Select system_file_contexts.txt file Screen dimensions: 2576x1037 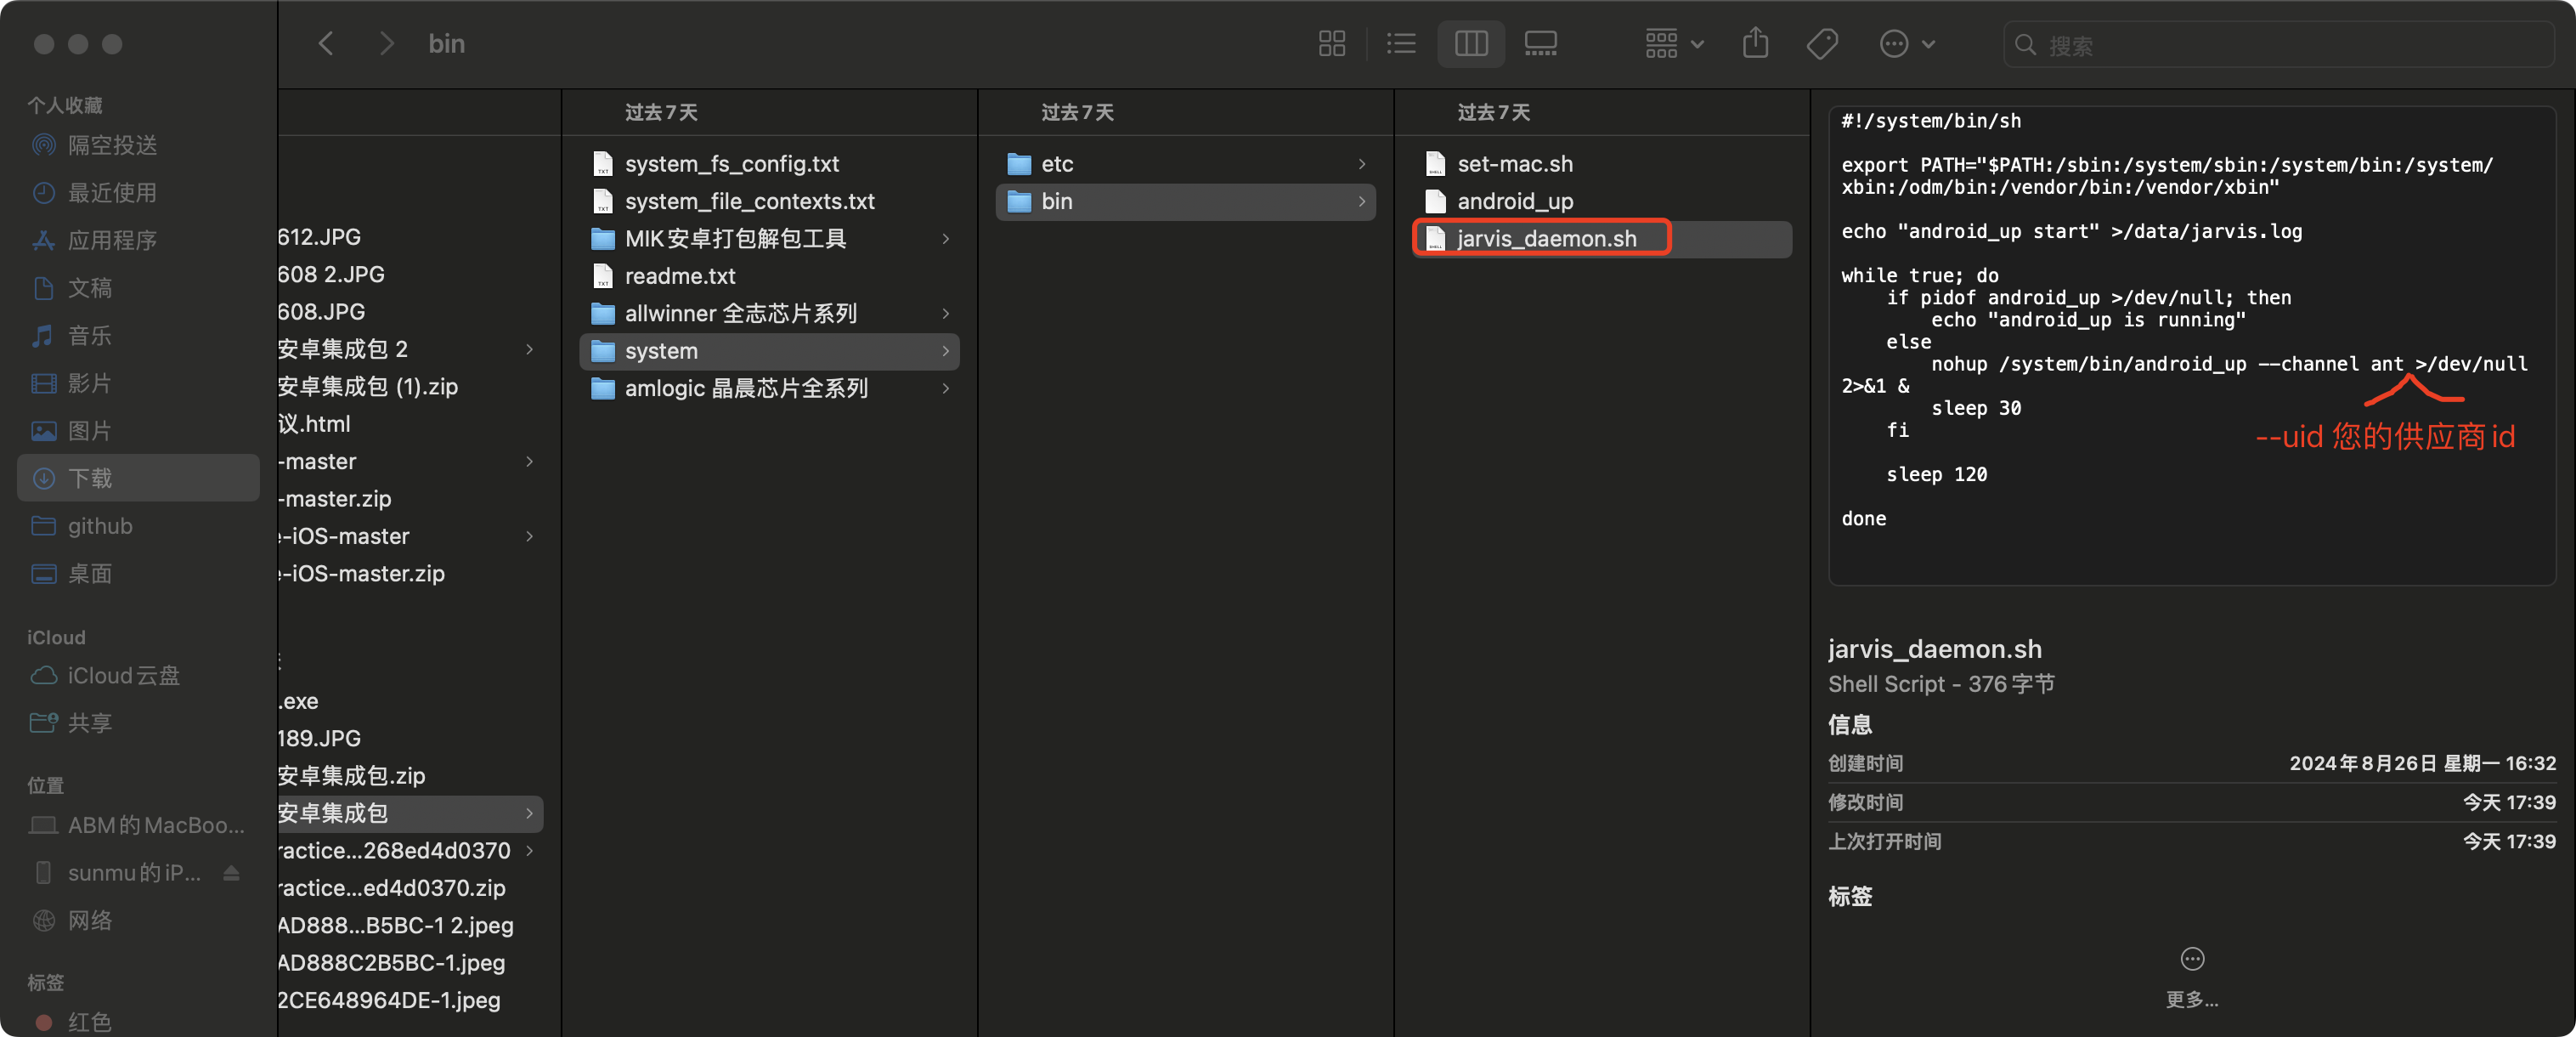click(769, 201)
